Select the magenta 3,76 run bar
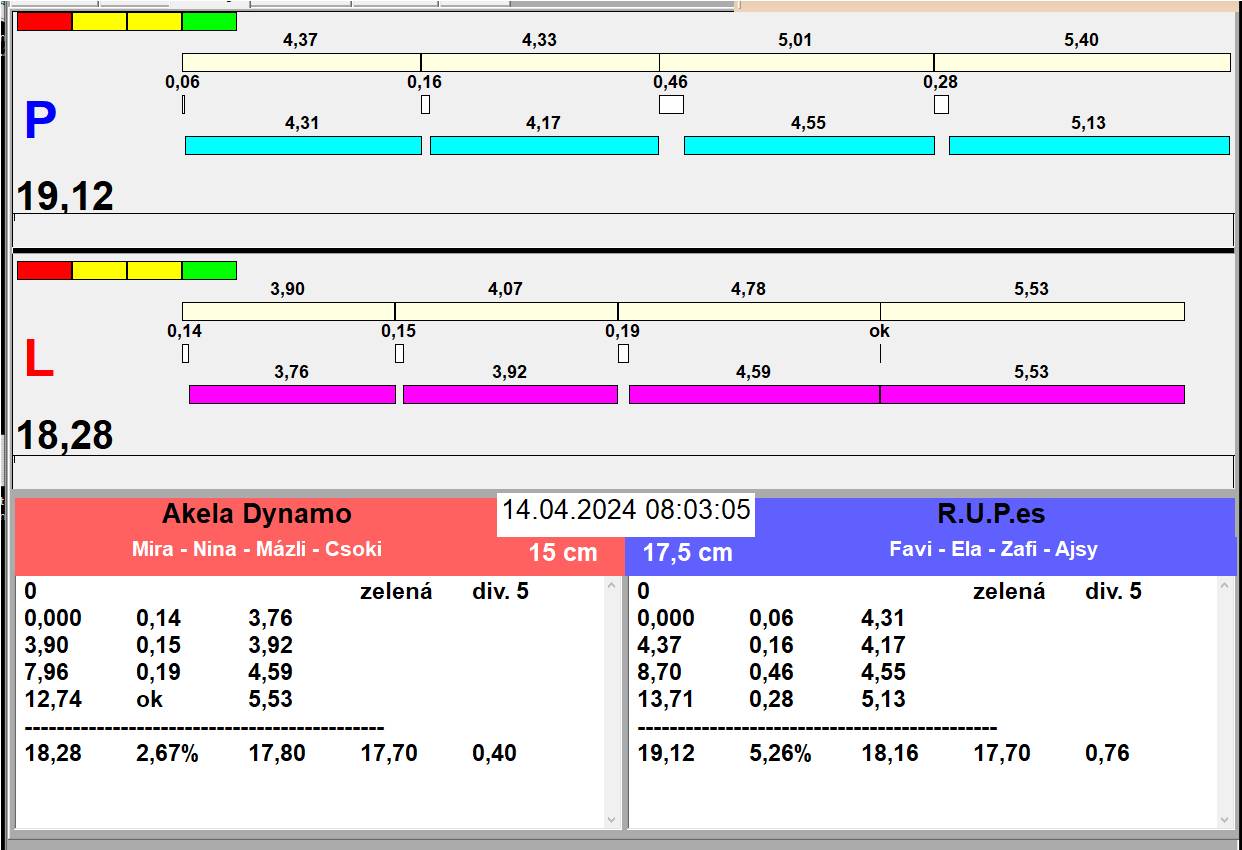Viewport: 1242px width, 850px height. click(292, 394)
